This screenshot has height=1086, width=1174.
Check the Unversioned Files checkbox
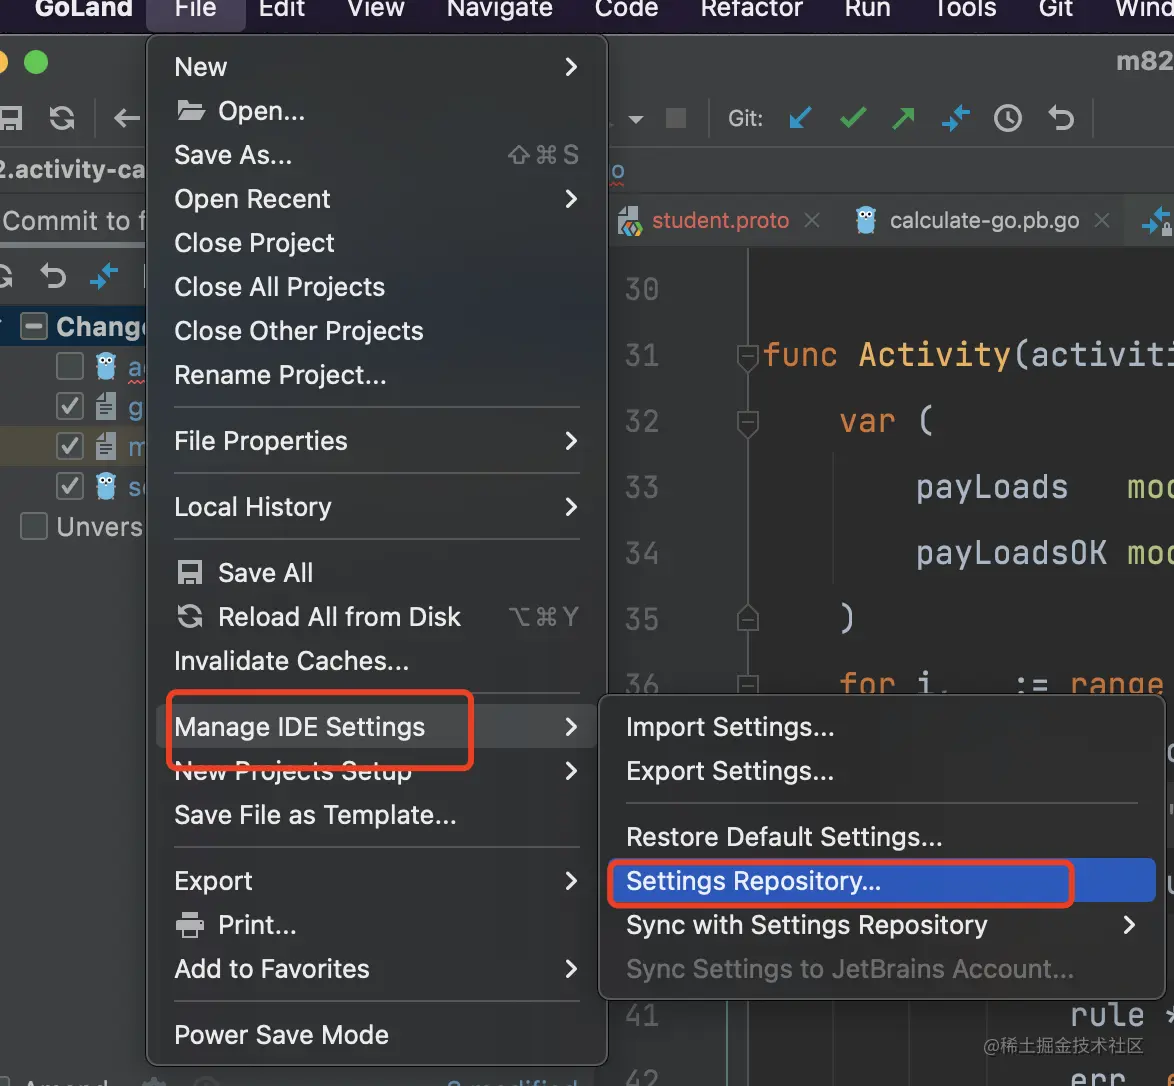34,526
